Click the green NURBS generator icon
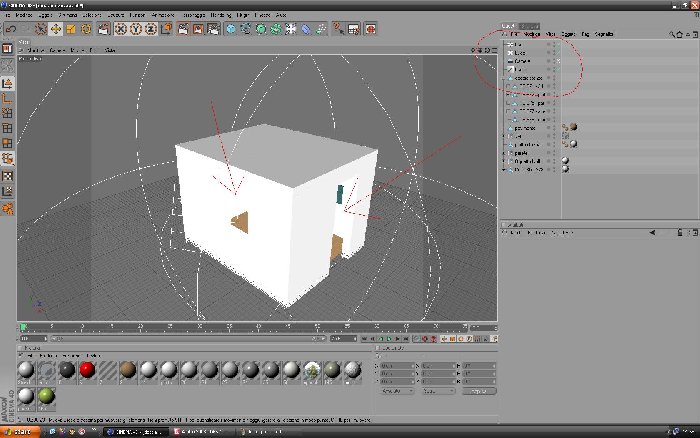The image size is (700, 438). (261, 29)
